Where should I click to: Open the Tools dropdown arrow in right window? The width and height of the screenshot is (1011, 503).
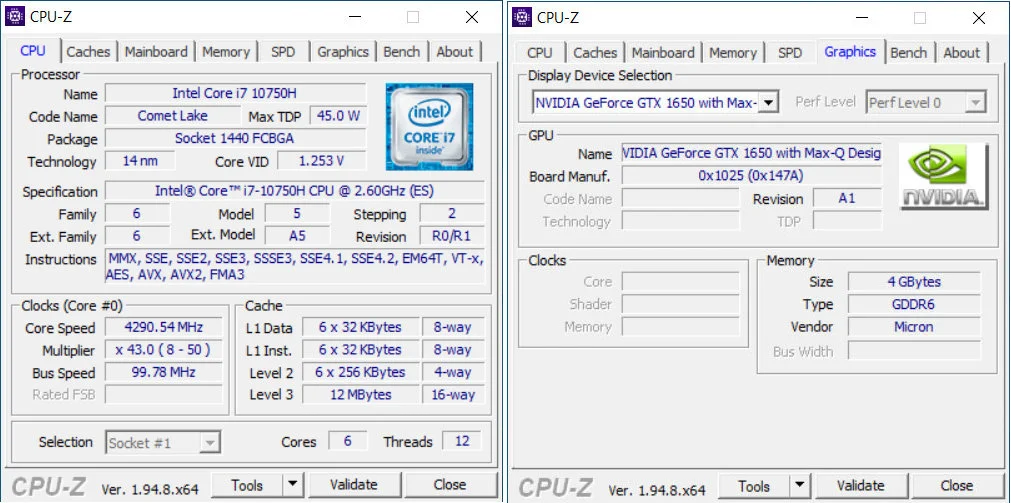coord(798,486)
